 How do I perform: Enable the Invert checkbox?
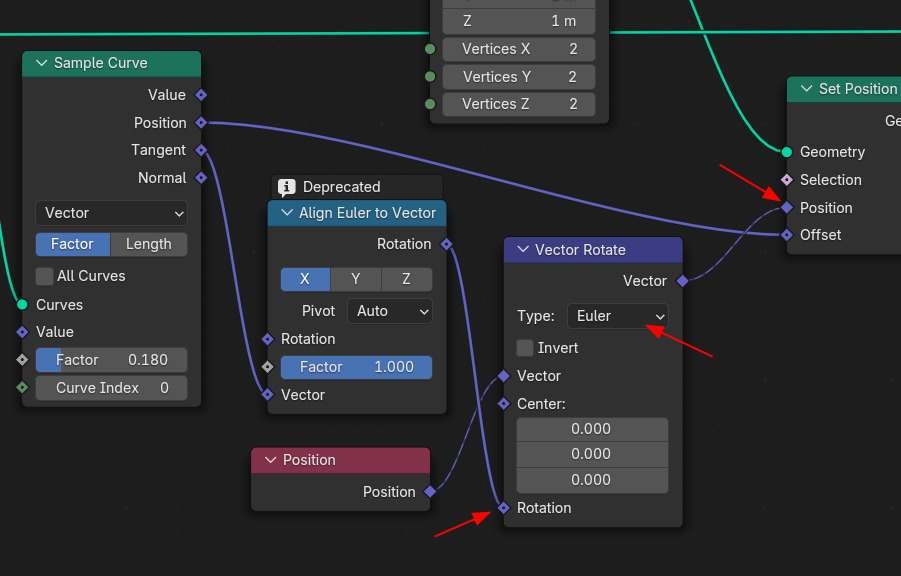click(x=525, y=348)
